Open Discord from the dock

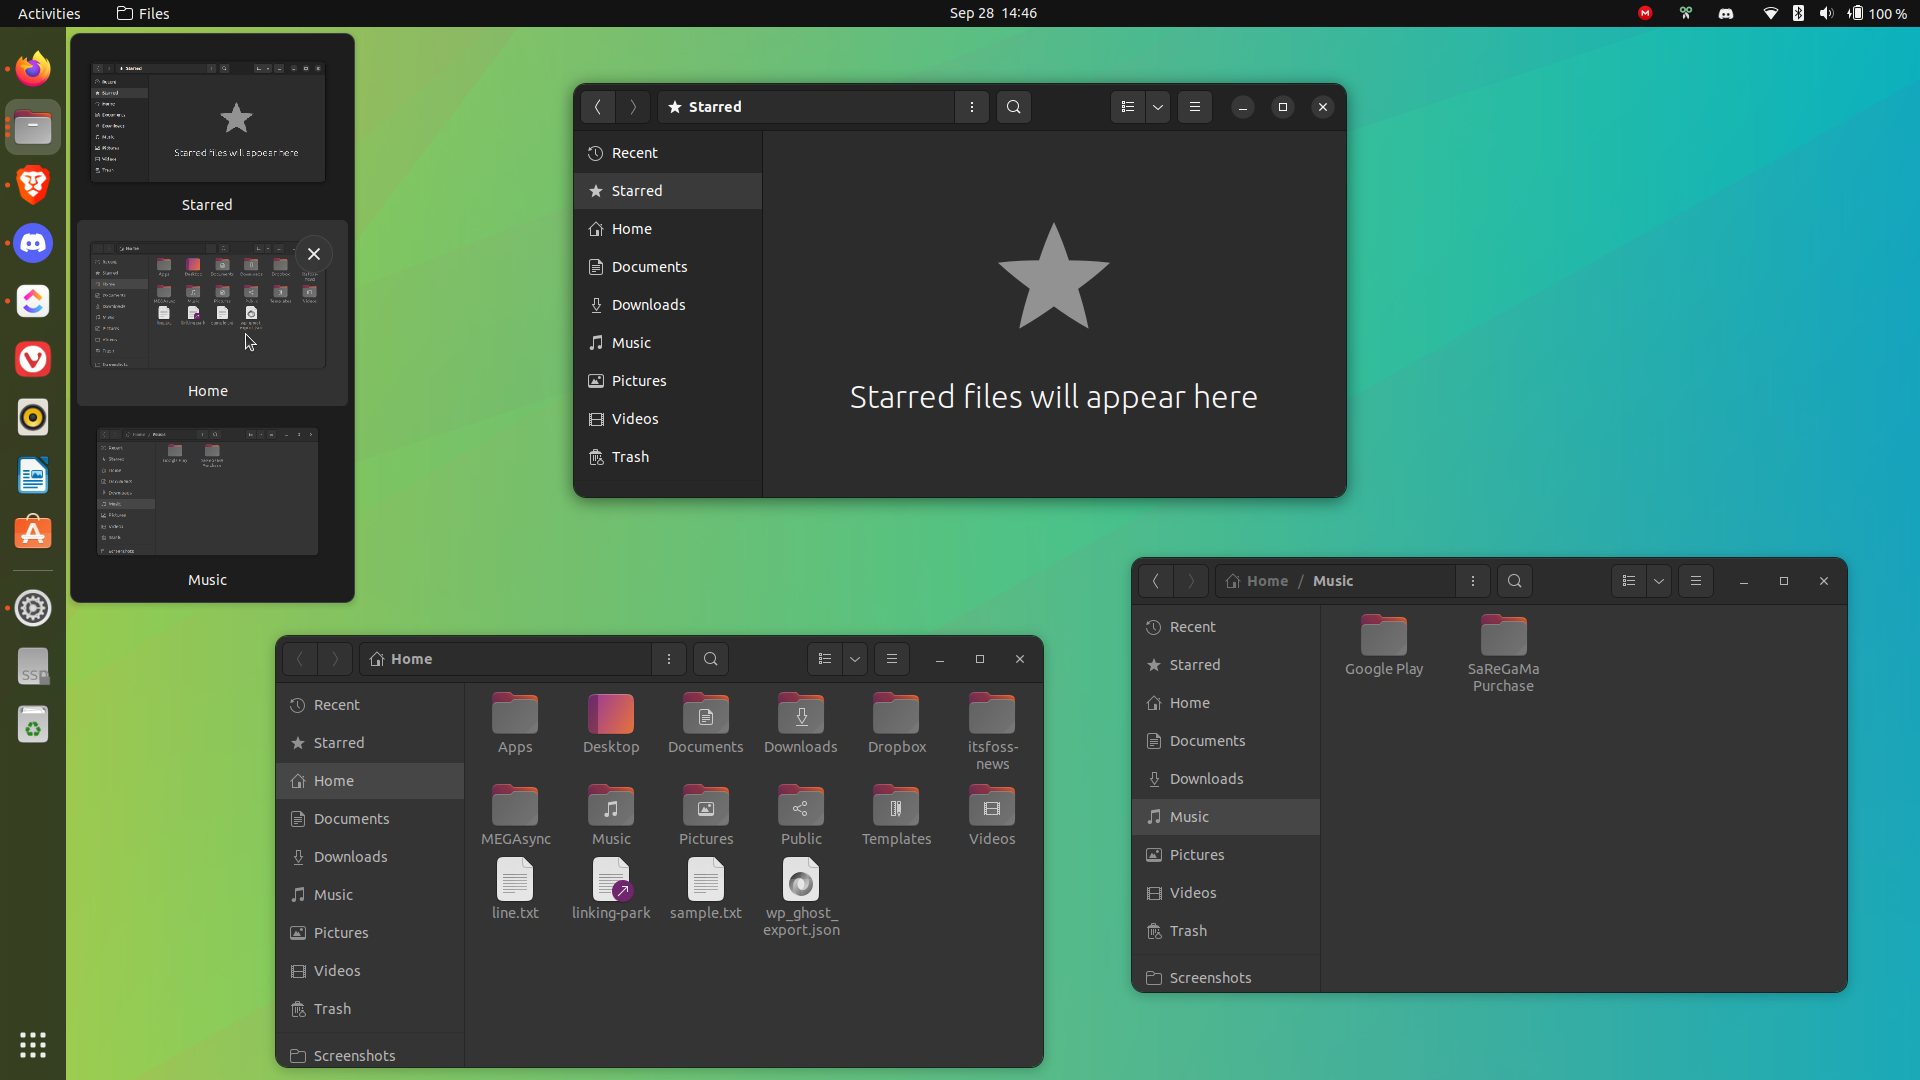33,243
